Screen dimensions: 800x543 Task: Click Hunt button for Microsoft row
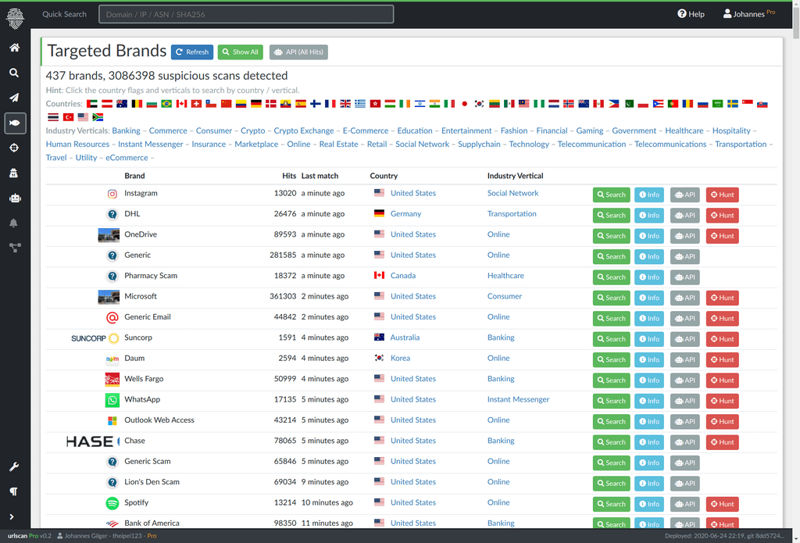pos(722,298)
